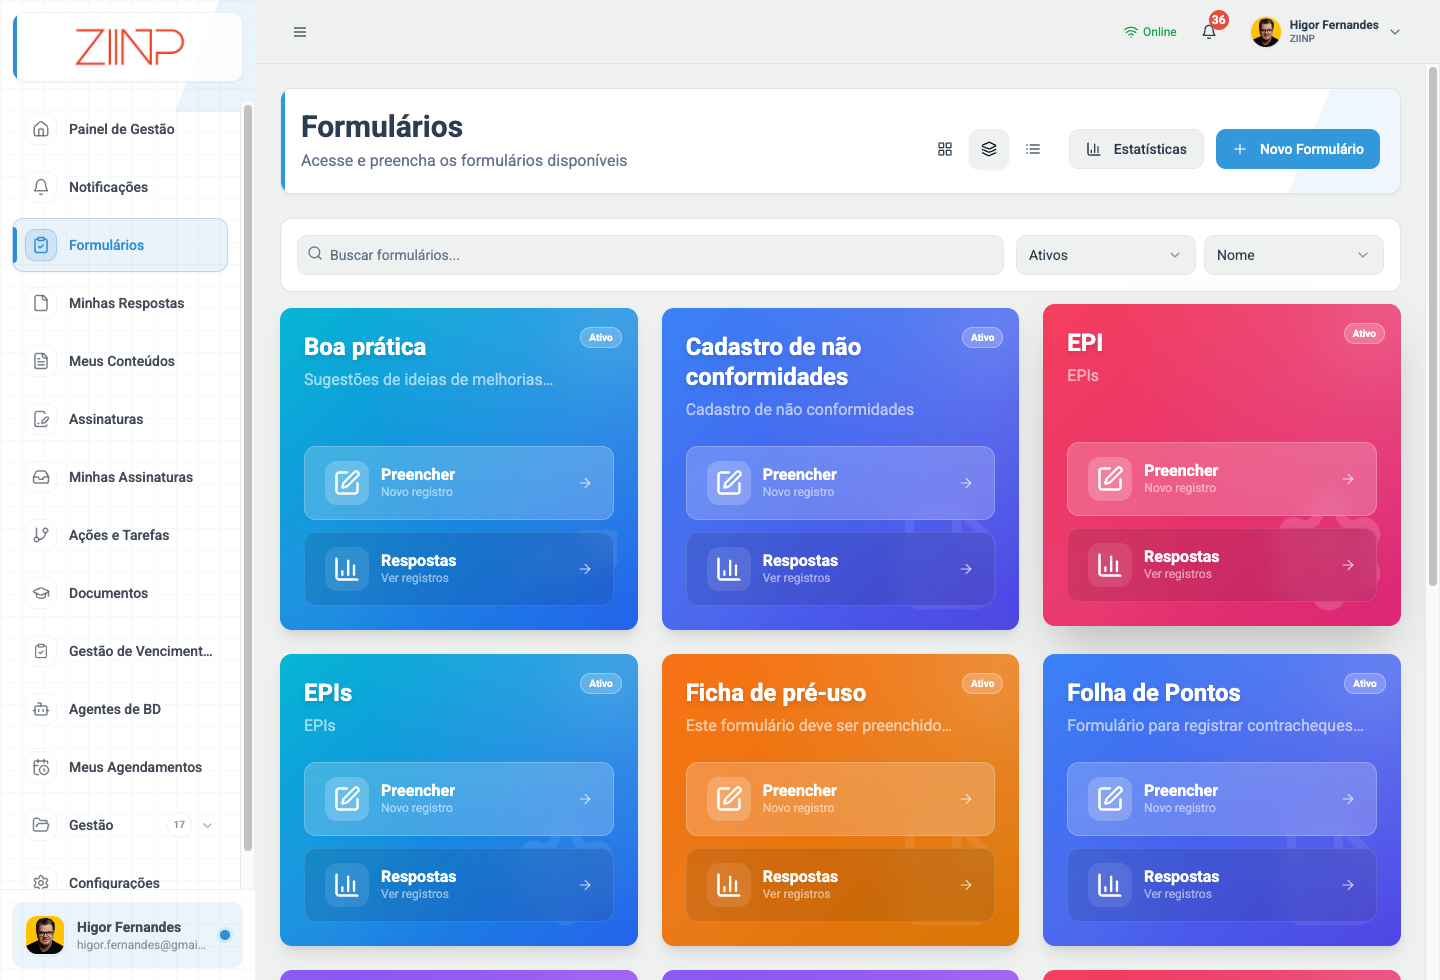Click the sidebar vertical scrollbar

pos(248,478)
